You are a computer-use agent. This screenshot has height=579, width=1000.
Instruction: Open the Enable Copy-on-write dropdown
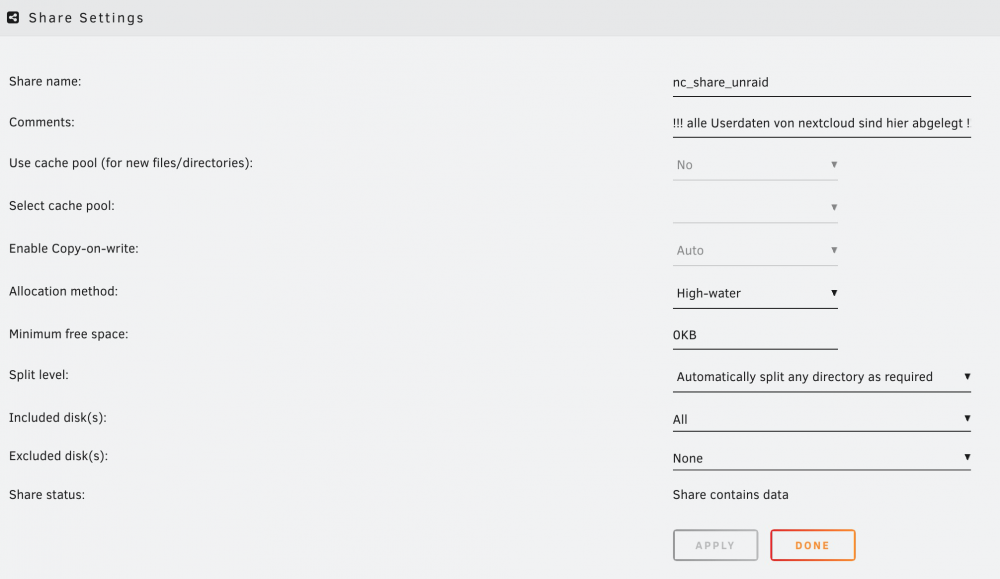coord(755,251)
